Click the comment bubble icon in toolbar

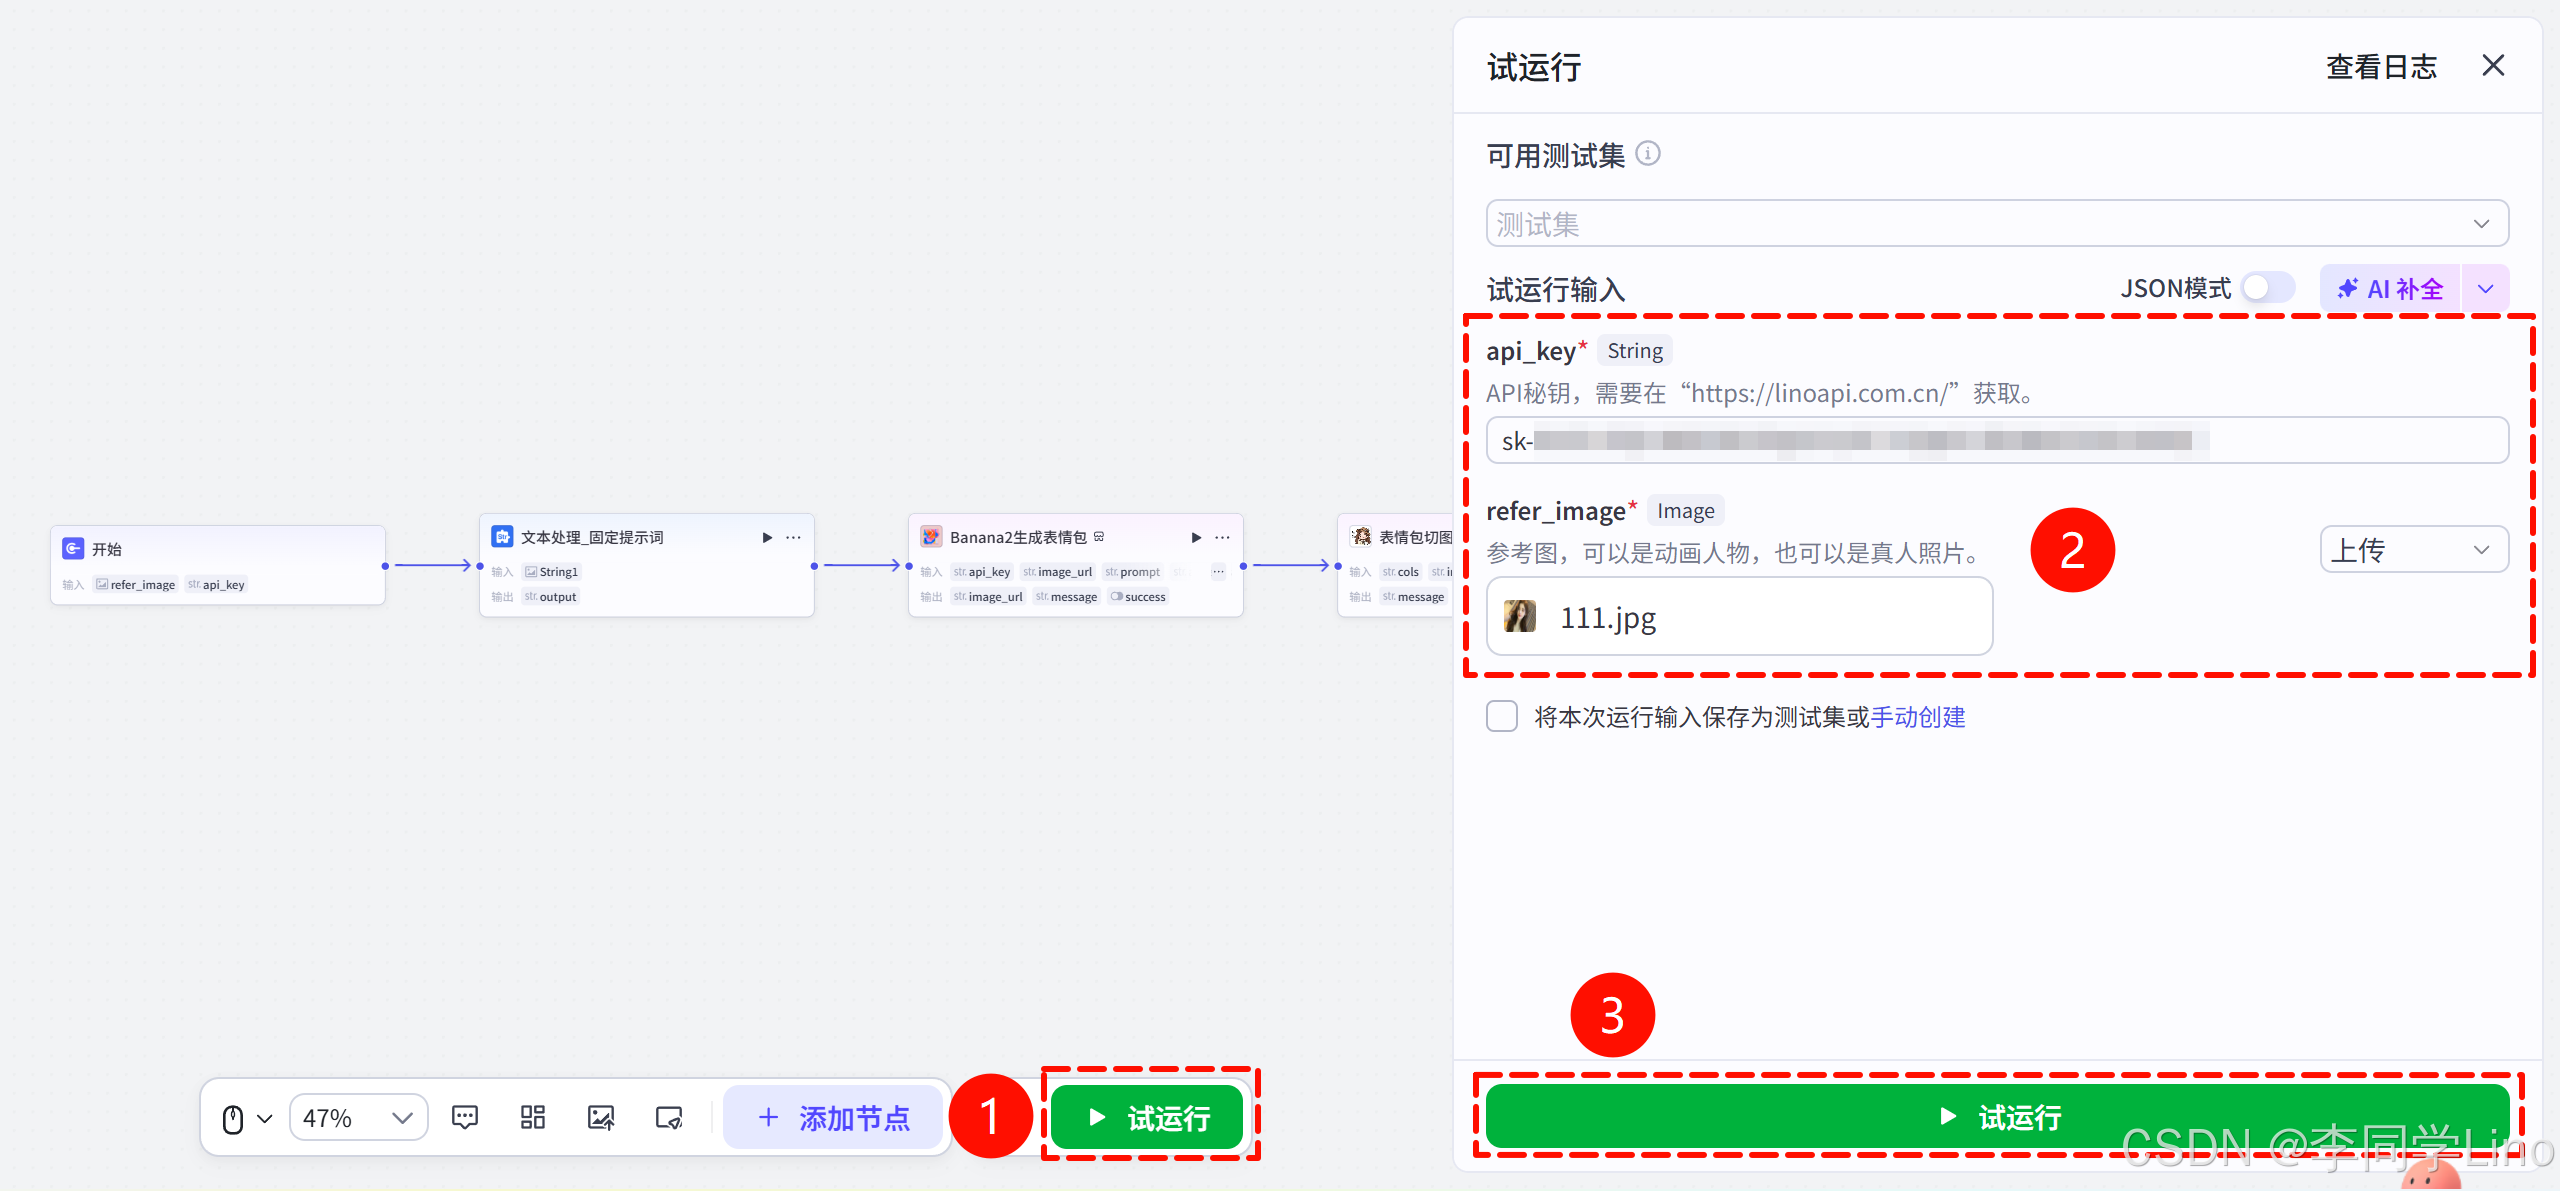(x=465, y=1117)
